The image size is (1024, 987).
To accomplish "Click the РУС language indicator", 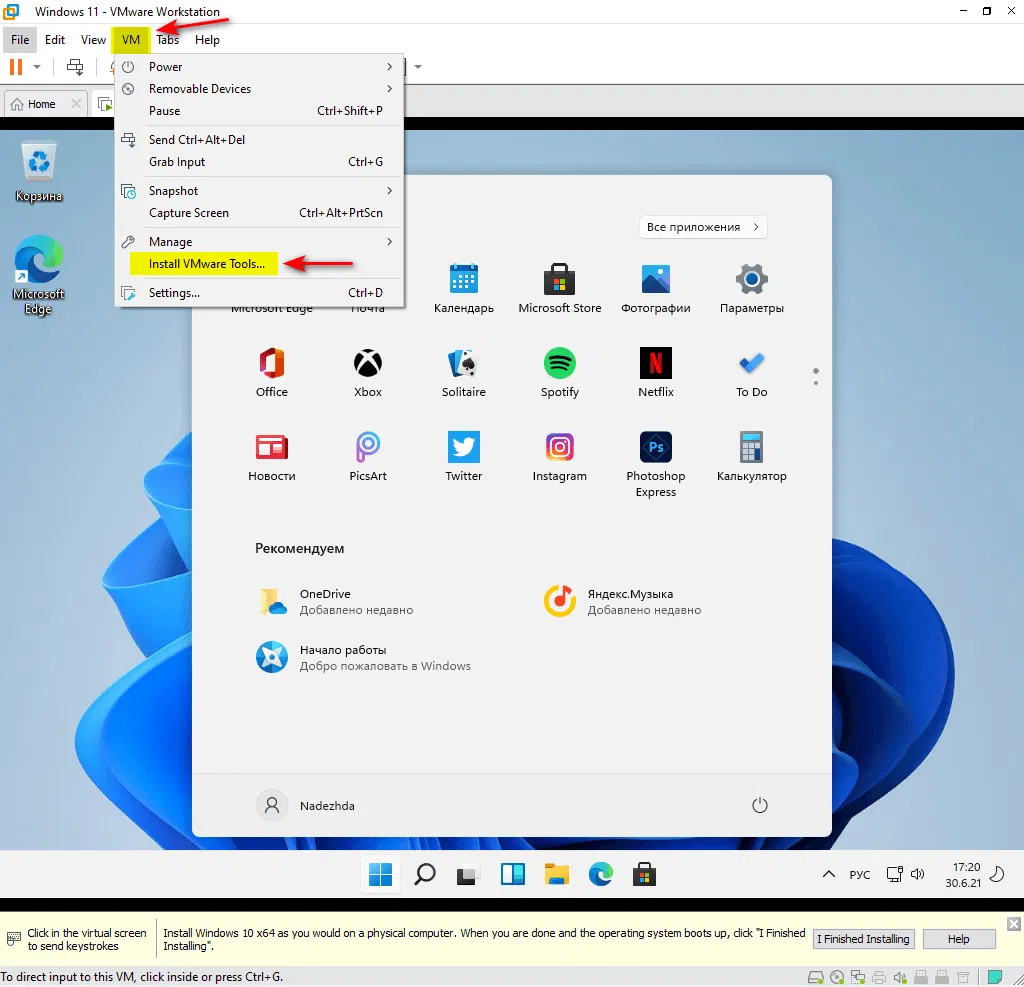I will (859, 875).
